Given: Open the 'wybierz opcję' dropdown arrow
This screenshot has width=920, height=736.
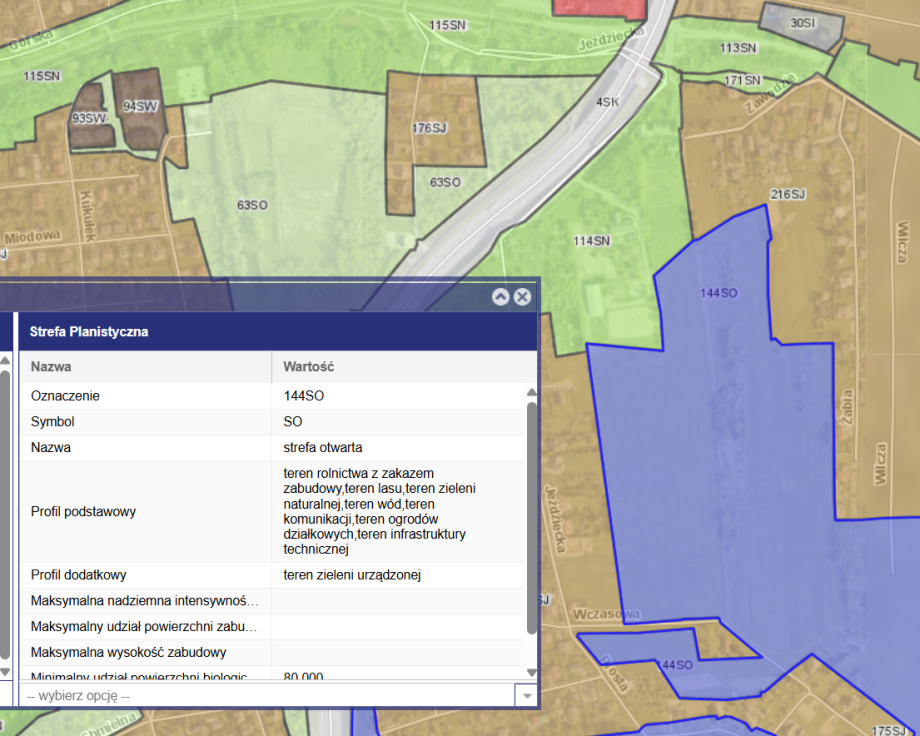Looking at the screenshot, I should 526,696.
